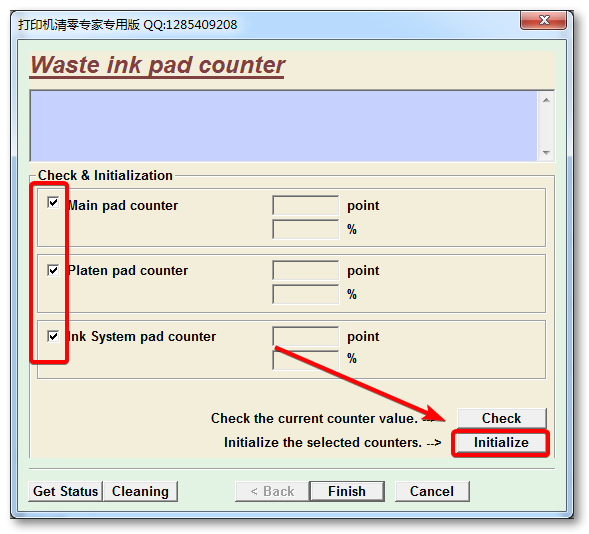589x534 pixels.
Task: Click the scroll up arrow in the message box
Action: pos(546,100)
